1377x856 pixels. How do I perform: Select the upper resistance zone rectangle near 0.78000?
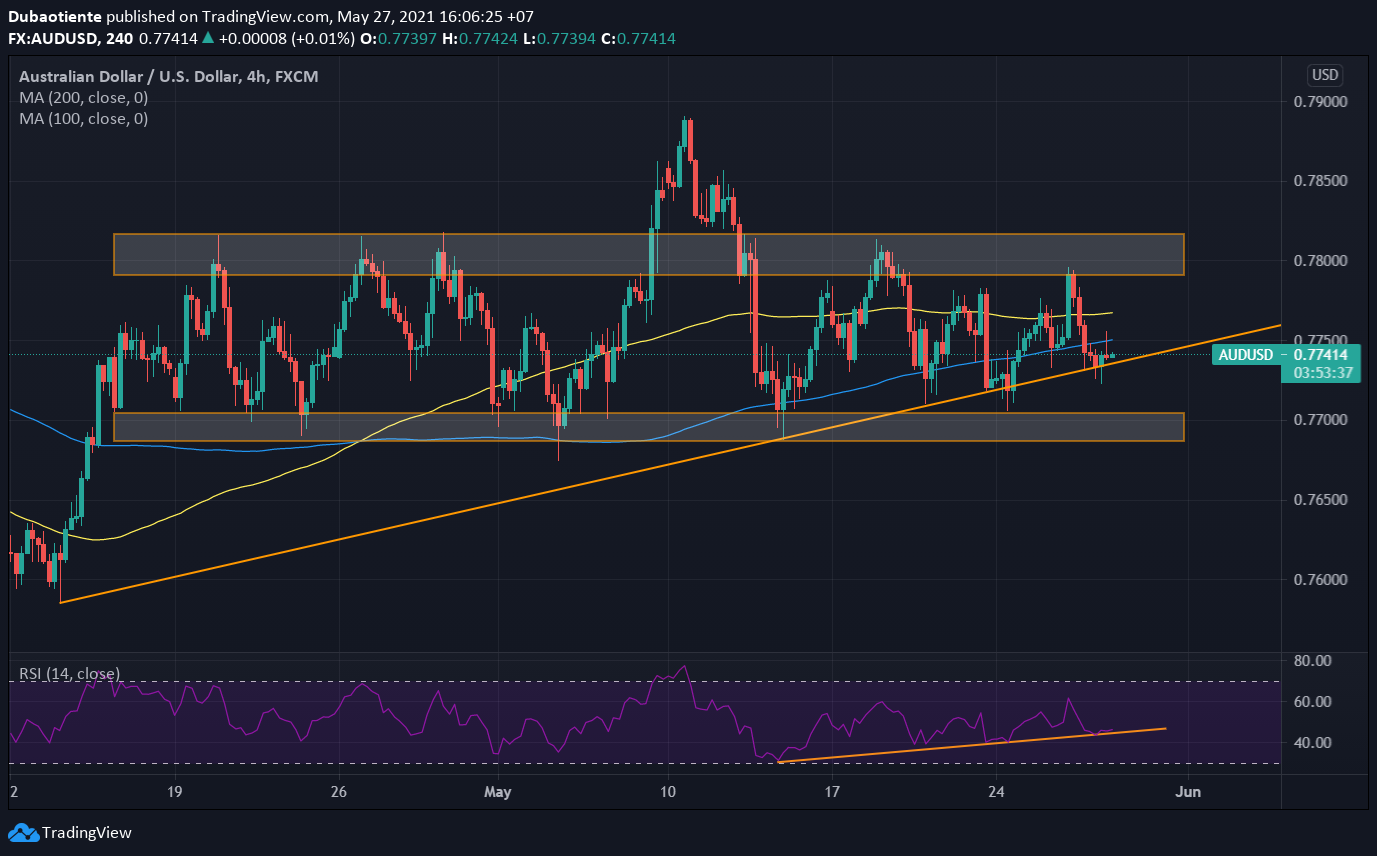(x=649, y=254)
